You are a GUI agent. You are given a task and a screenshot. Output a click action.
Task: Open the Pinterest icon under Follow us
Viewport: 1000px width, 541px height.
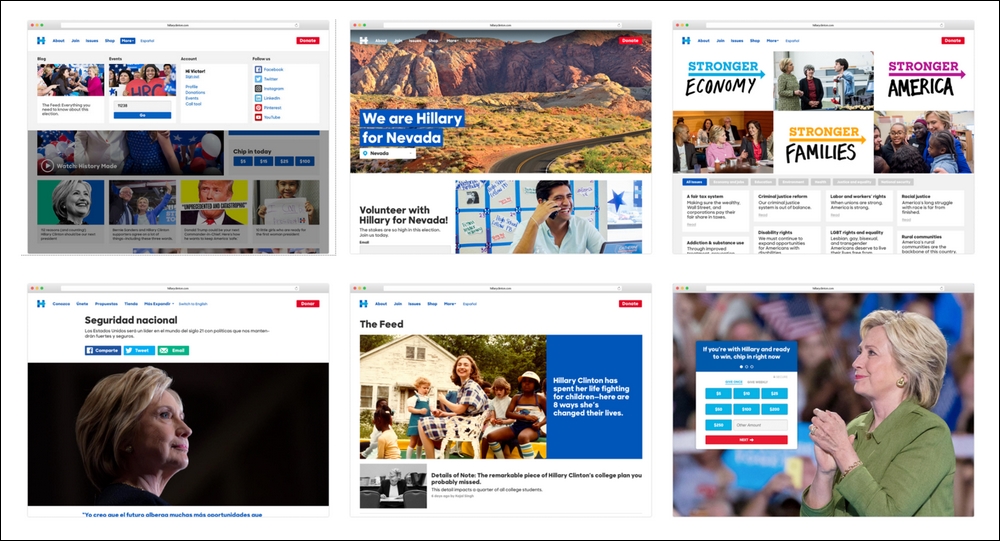tap(258, 108)
